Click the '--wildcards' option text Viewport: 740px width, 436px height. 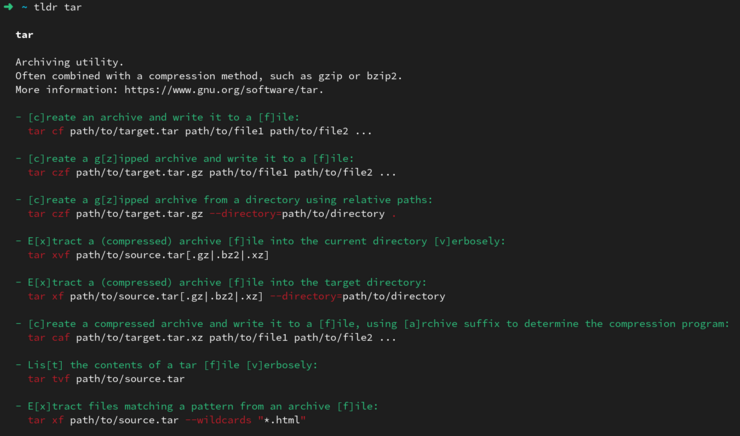click(218, 420)
